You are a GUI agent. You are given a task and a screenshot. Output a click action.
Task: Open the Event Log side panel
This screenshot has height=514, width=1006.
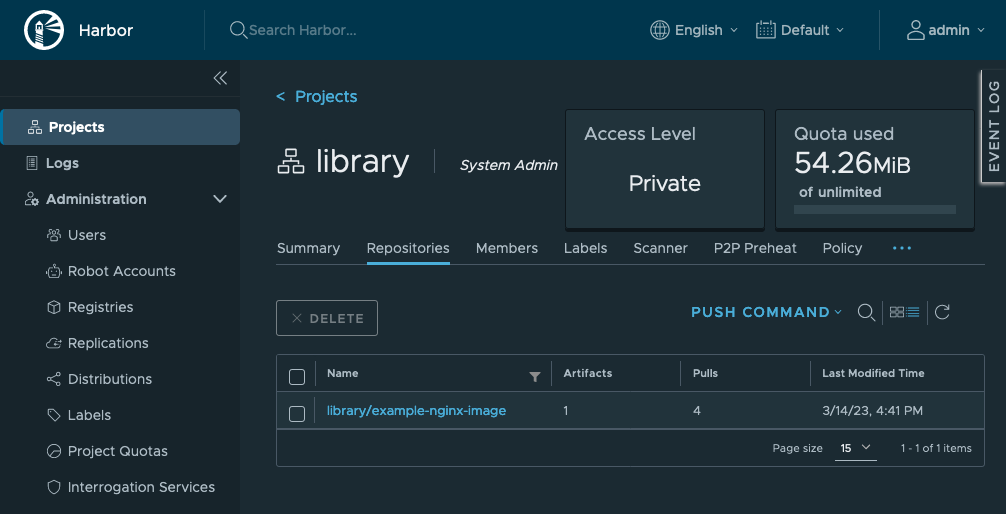tap(992, 126)
